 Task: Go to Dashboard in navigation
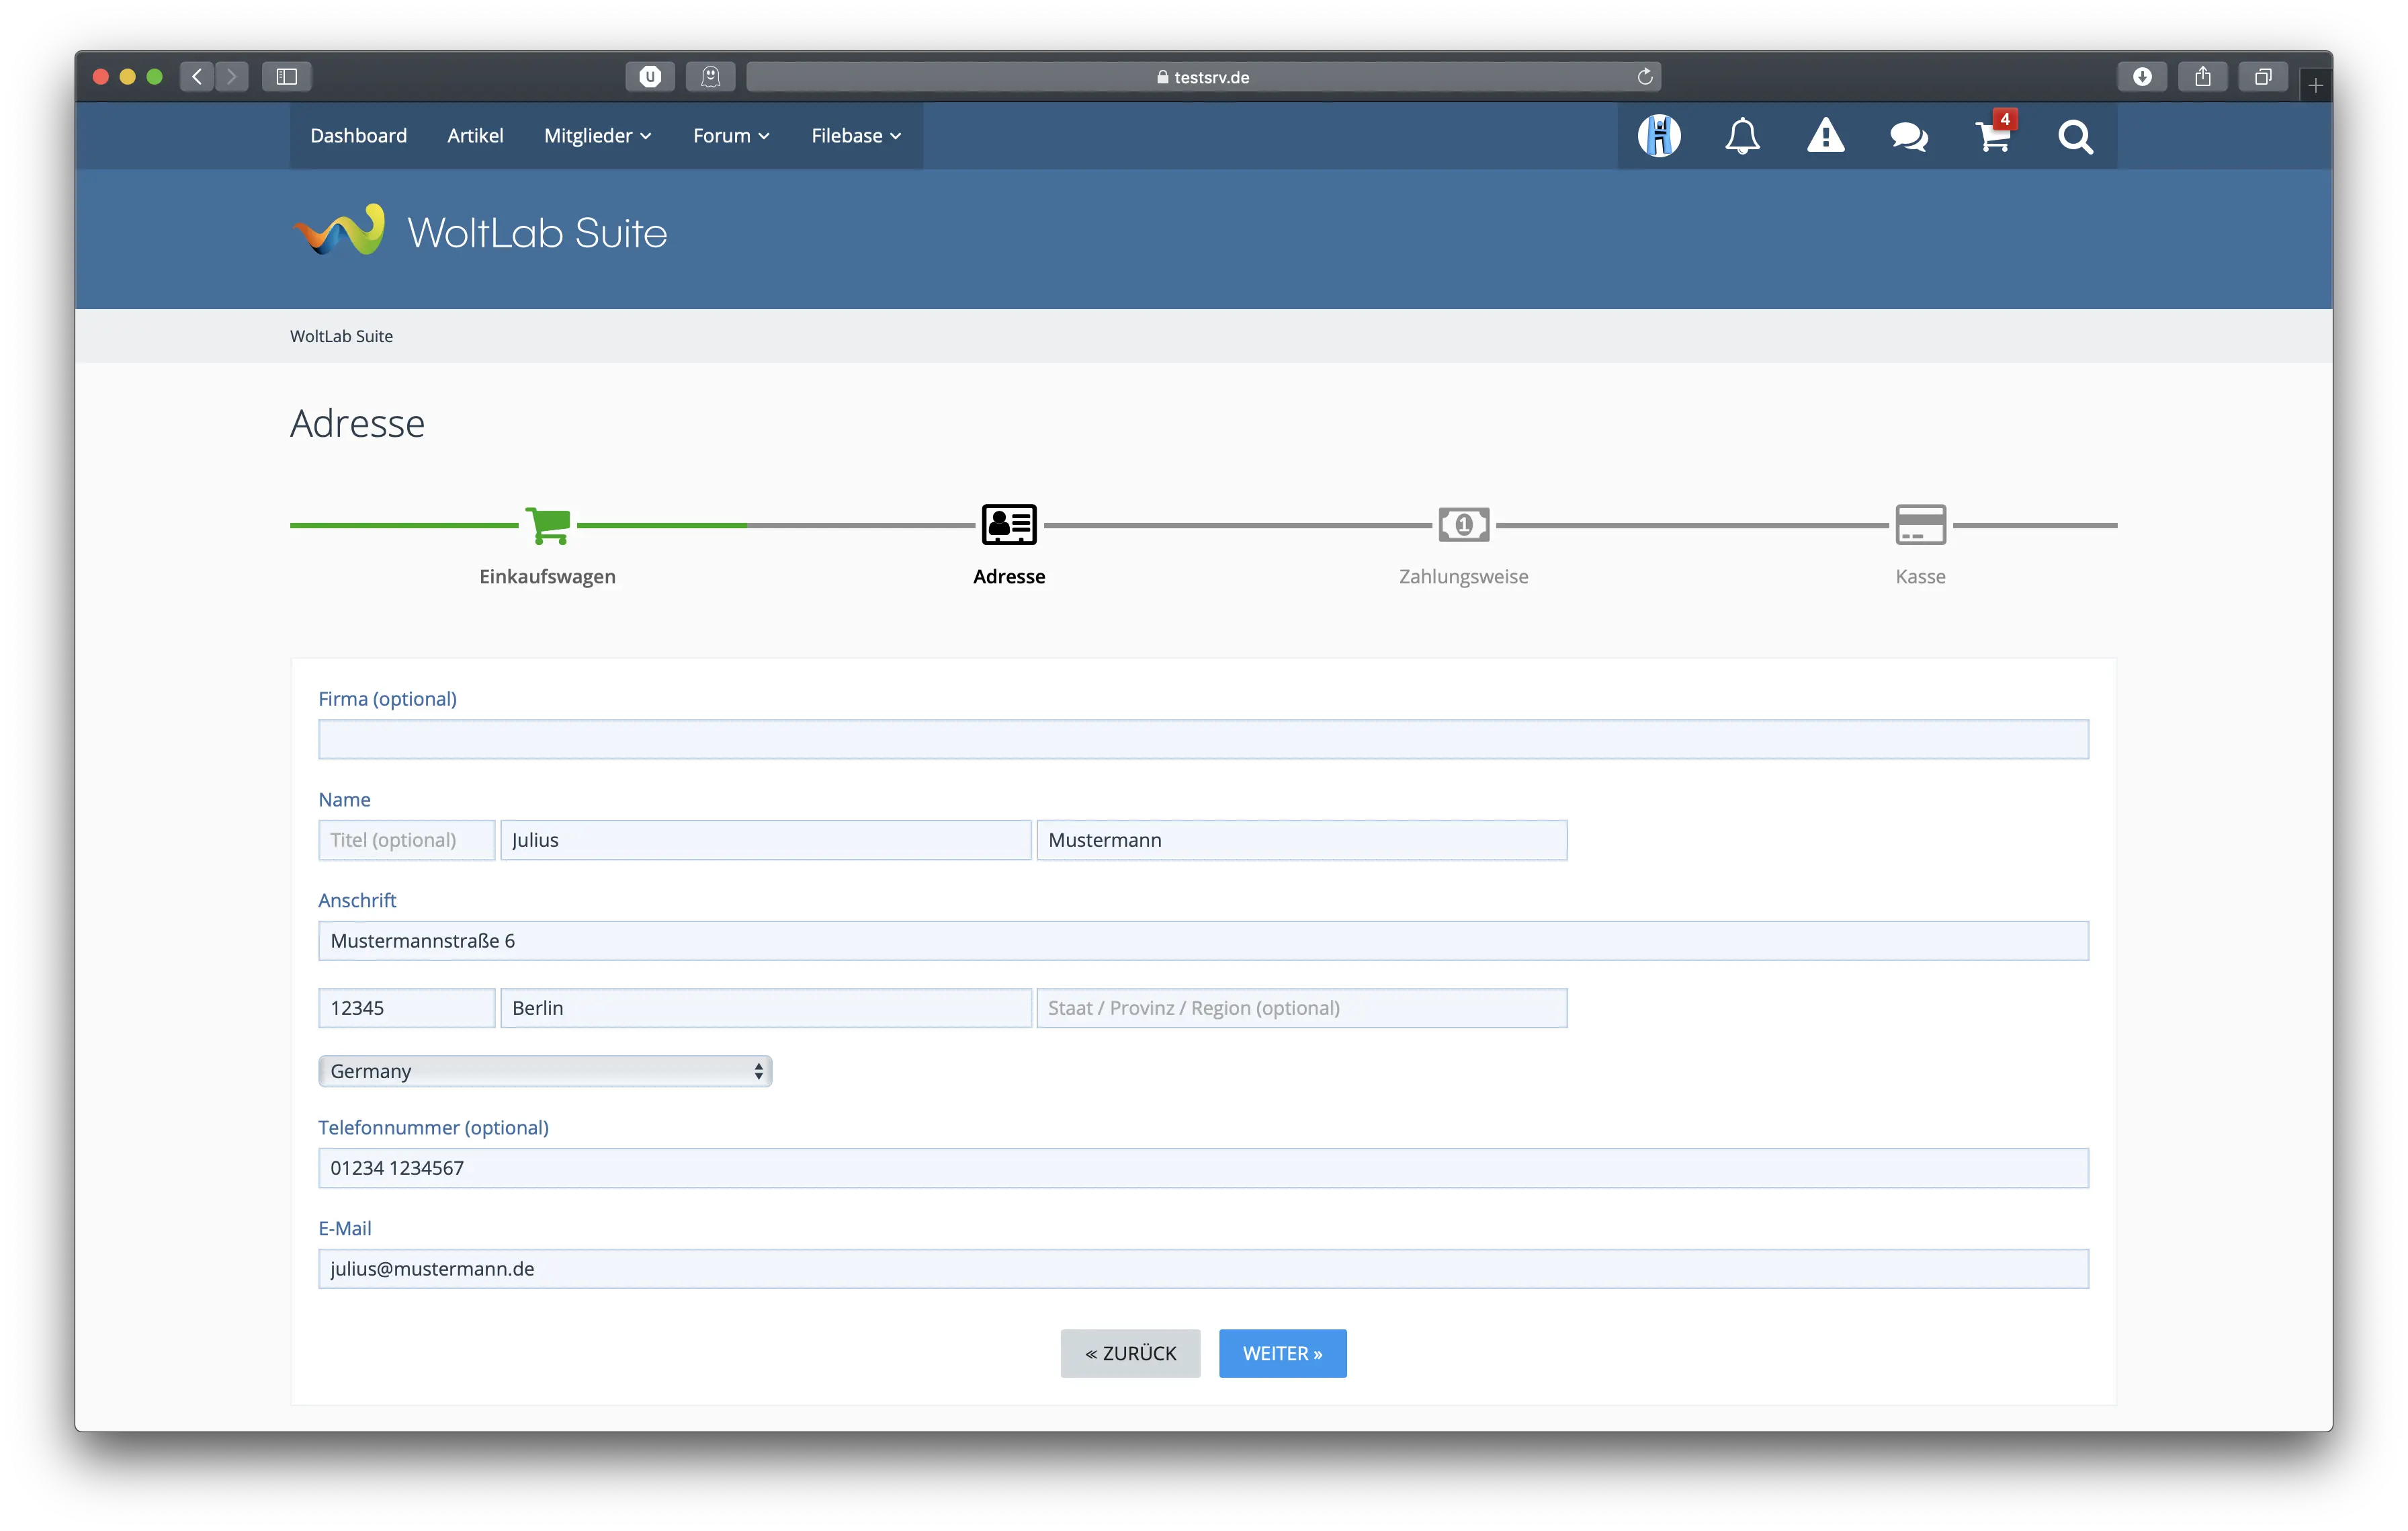tap(358, 136)
